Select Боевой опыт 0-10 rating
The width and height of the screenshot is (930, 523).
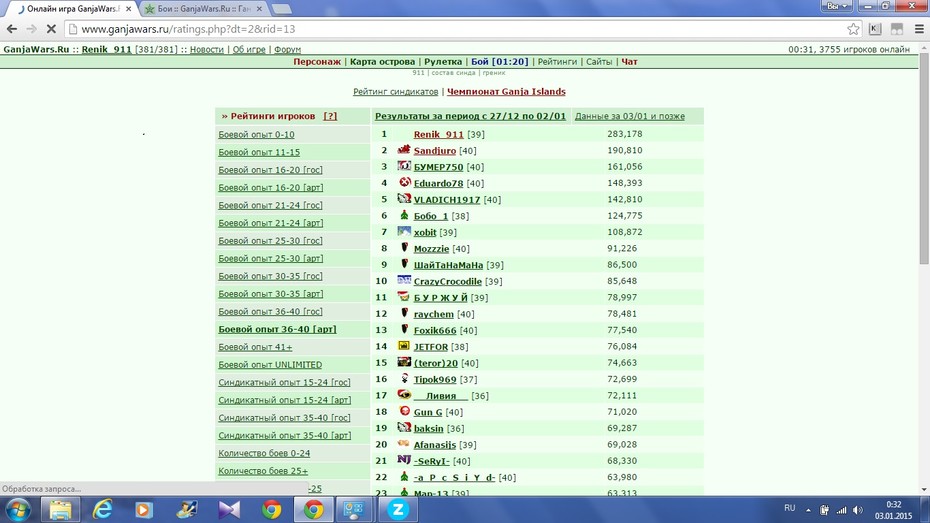click(256, 135)
